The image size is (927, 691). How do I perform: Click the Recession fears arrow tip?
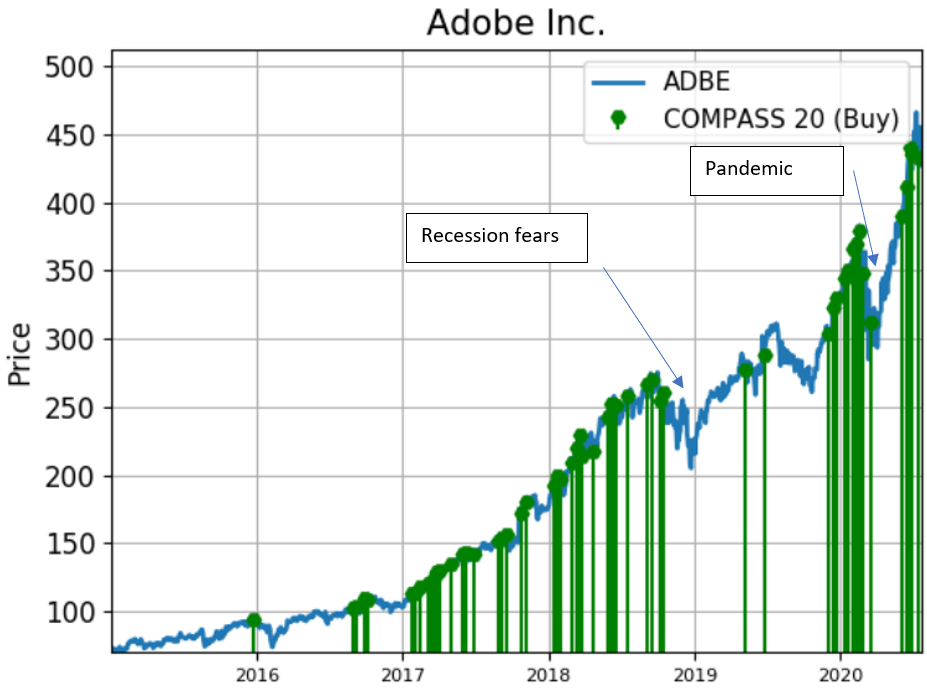click(x=683, y=386)
